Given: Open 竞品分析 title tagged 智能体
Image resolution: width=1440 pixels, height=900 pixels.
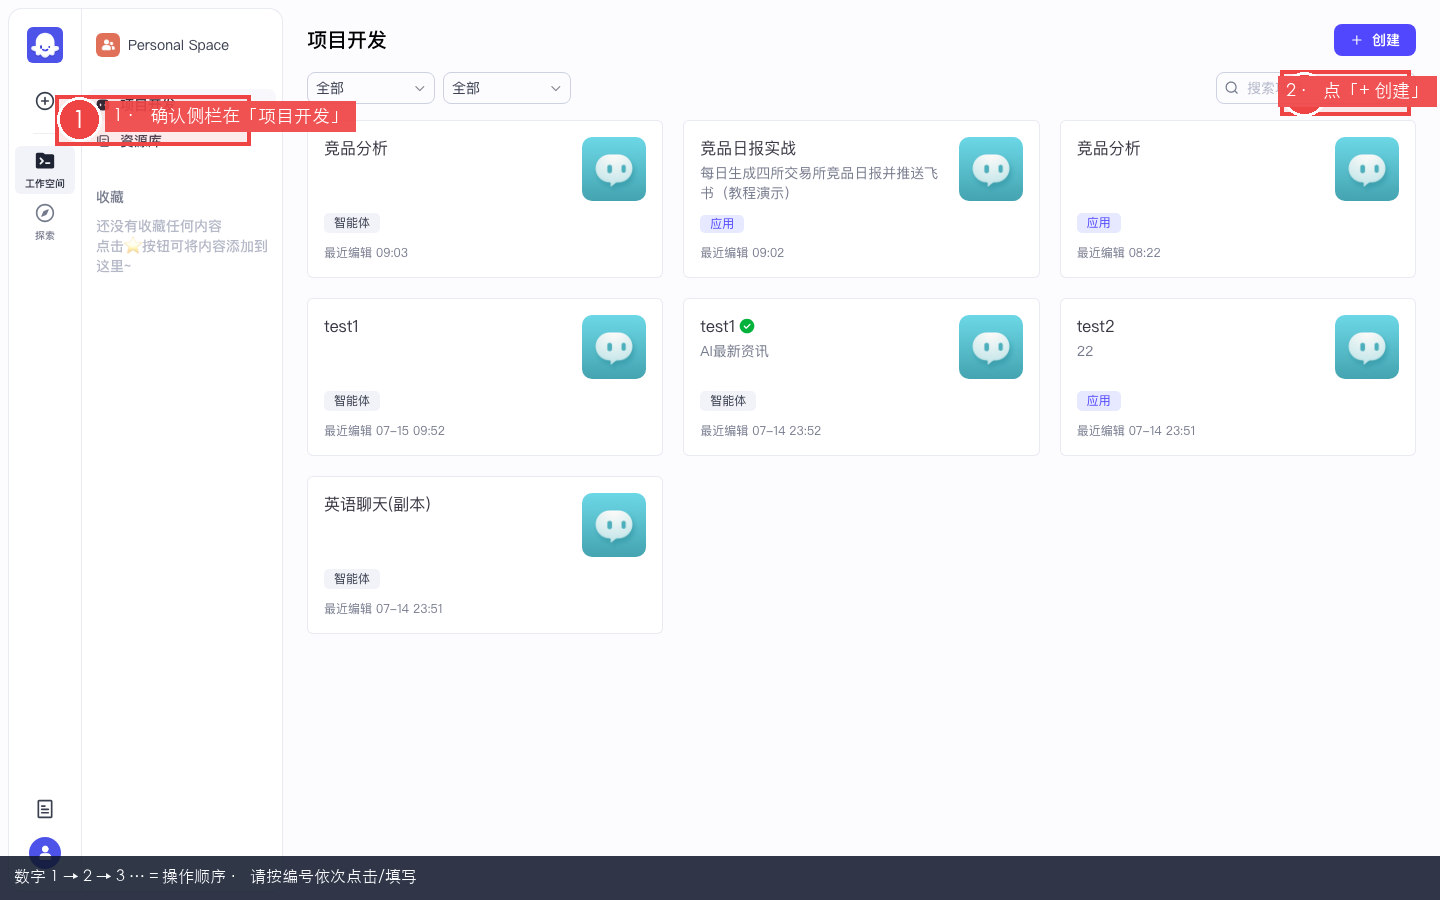Looking at the screenshot, I should (x=356, y=148).
